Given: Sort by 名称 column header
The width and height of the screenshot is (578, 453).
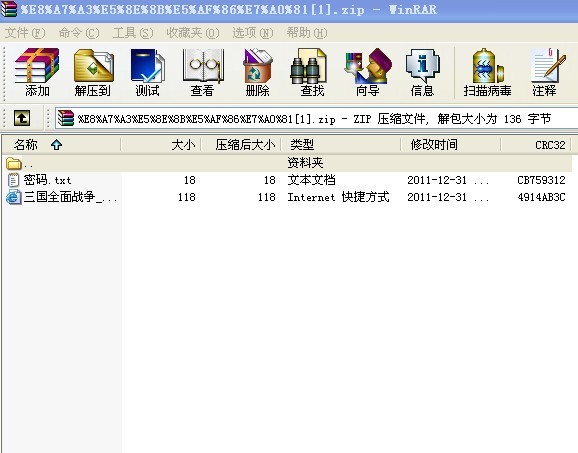Looking at the screenshot, I should (x=61, y=144).
